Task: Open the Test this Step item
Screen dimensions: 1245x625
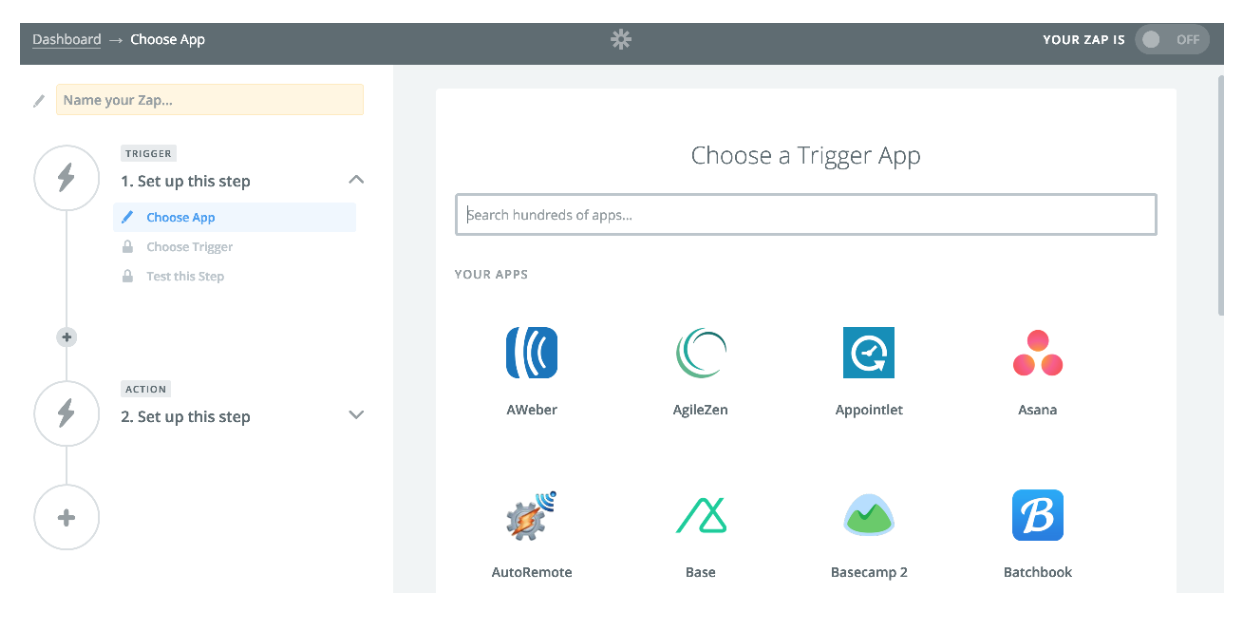Action: [x=234, y=276]
